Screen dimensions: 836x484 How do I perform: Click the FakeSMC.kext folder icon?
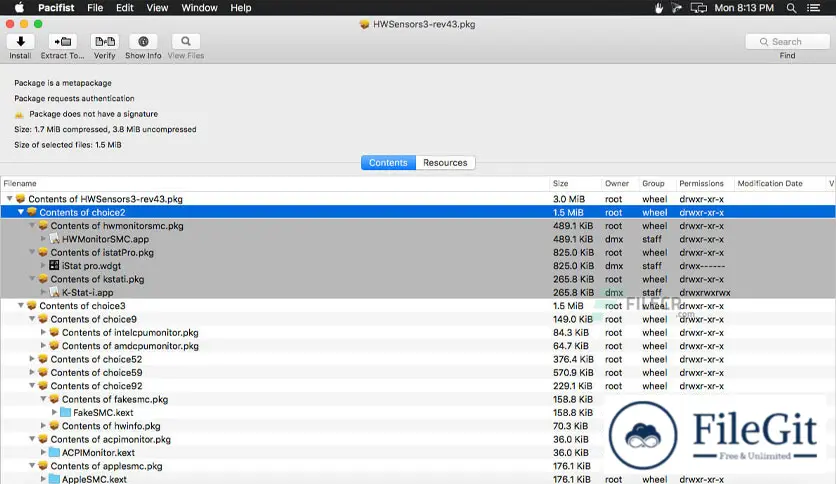click(66, 412)
